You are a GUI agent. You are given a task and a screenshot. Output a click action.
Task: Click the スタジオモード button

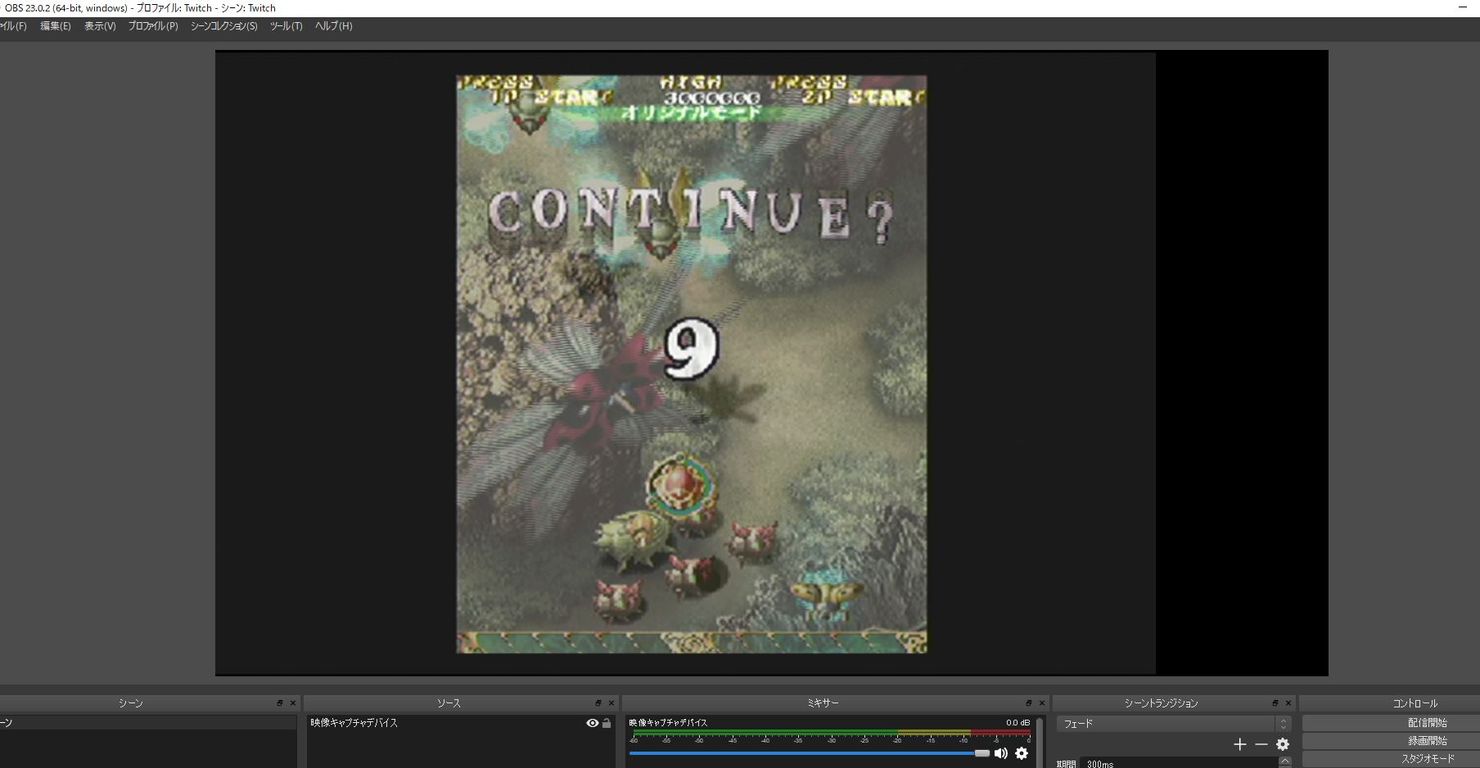[1391, 759]
